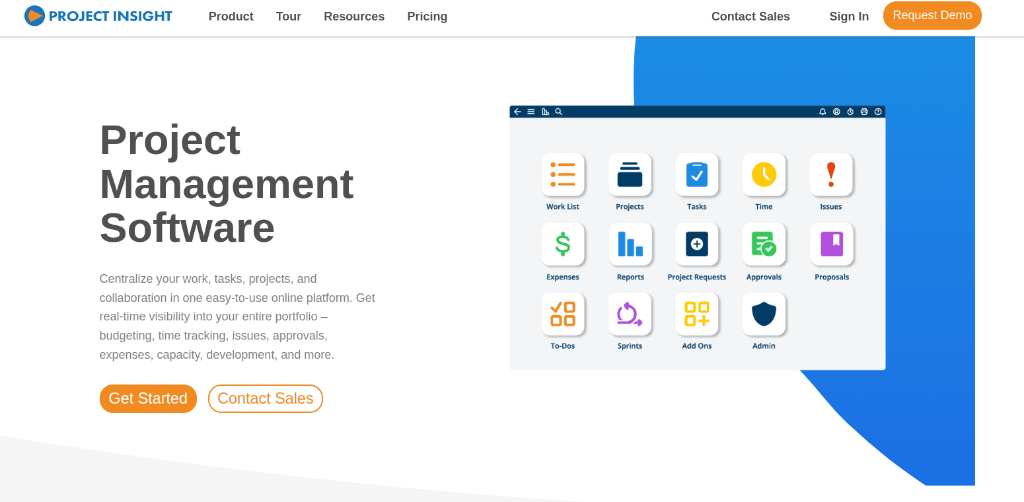This screenshot has width=1024, height=502.
Task: Click the help question icon in app preview bar
Action: [x=878, y=112]
